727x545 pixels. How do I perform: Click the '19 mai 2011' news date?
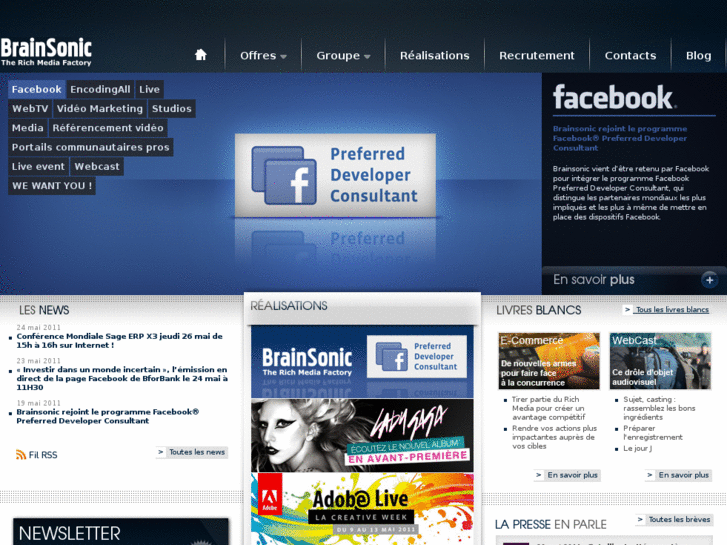click(38, 403)
